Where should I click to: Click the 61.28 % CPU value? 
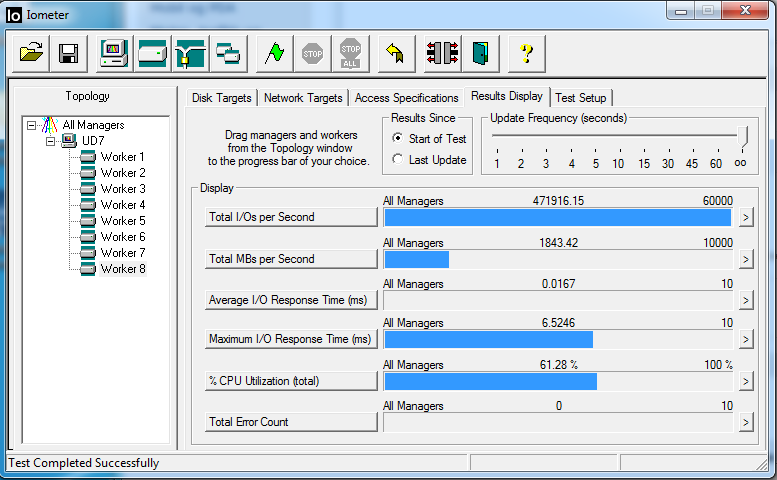pos(558,365)
